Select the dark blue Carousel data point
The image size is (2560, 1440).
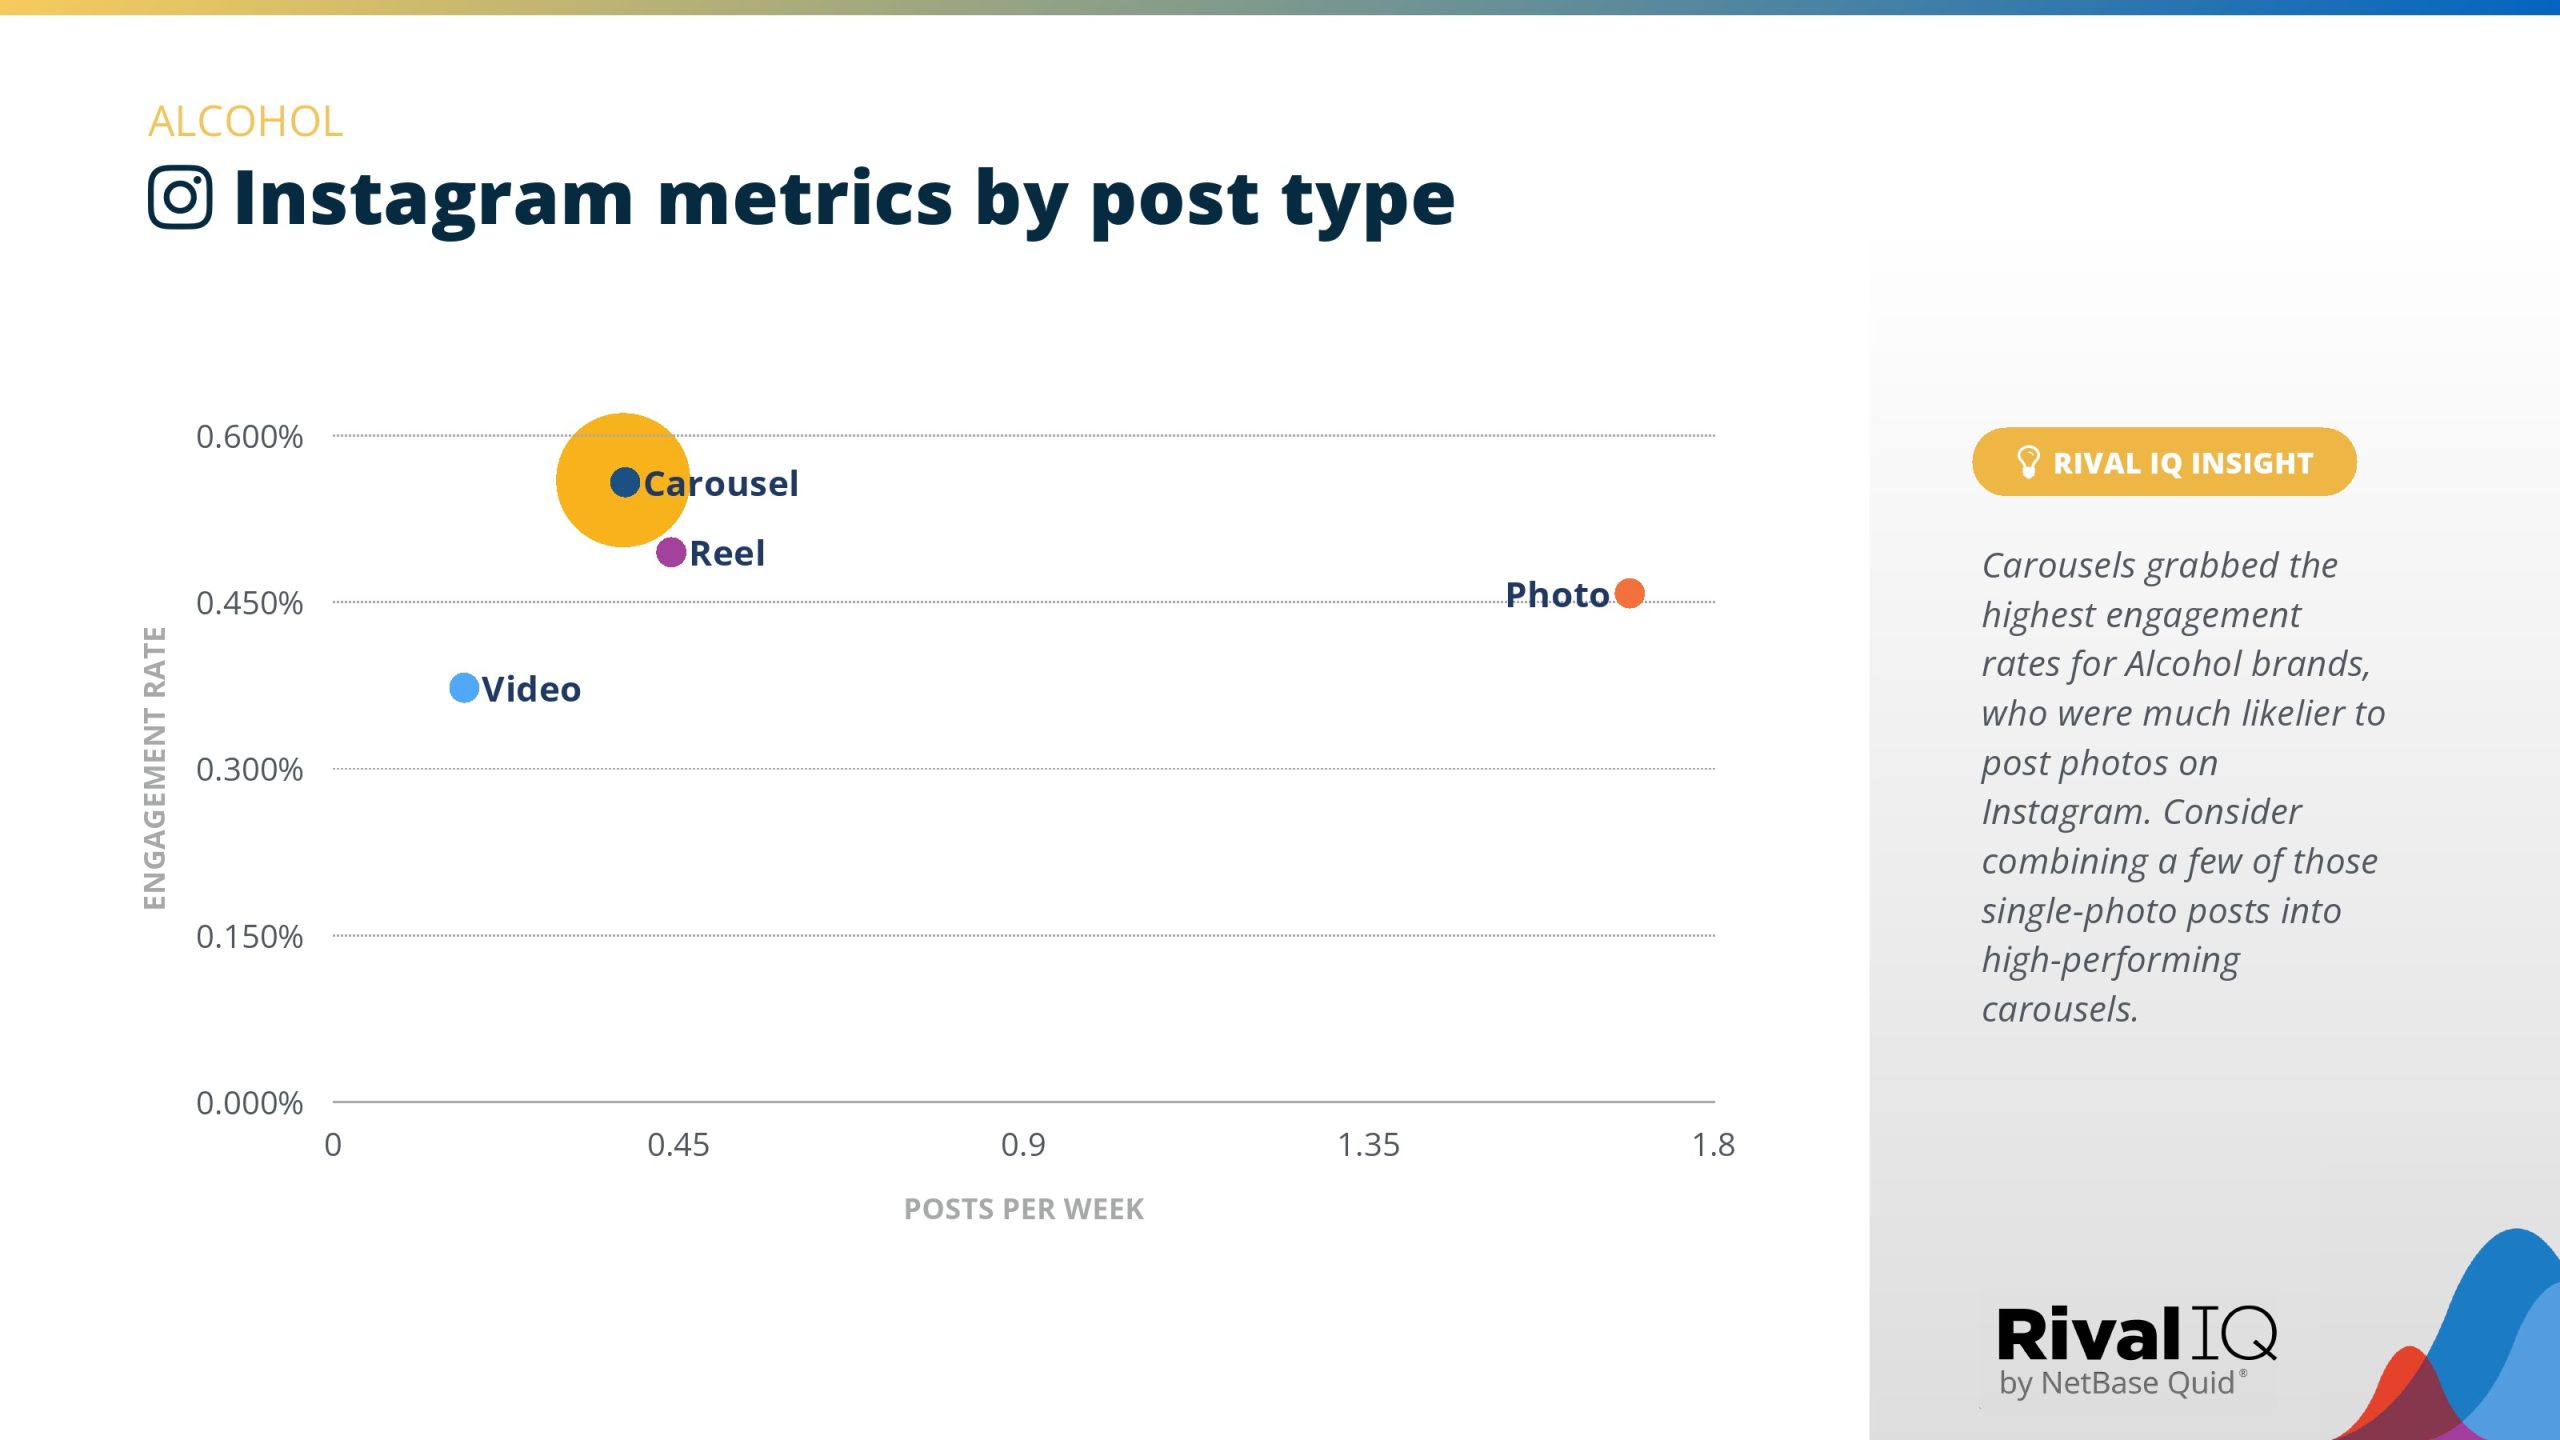coord(625,482)
